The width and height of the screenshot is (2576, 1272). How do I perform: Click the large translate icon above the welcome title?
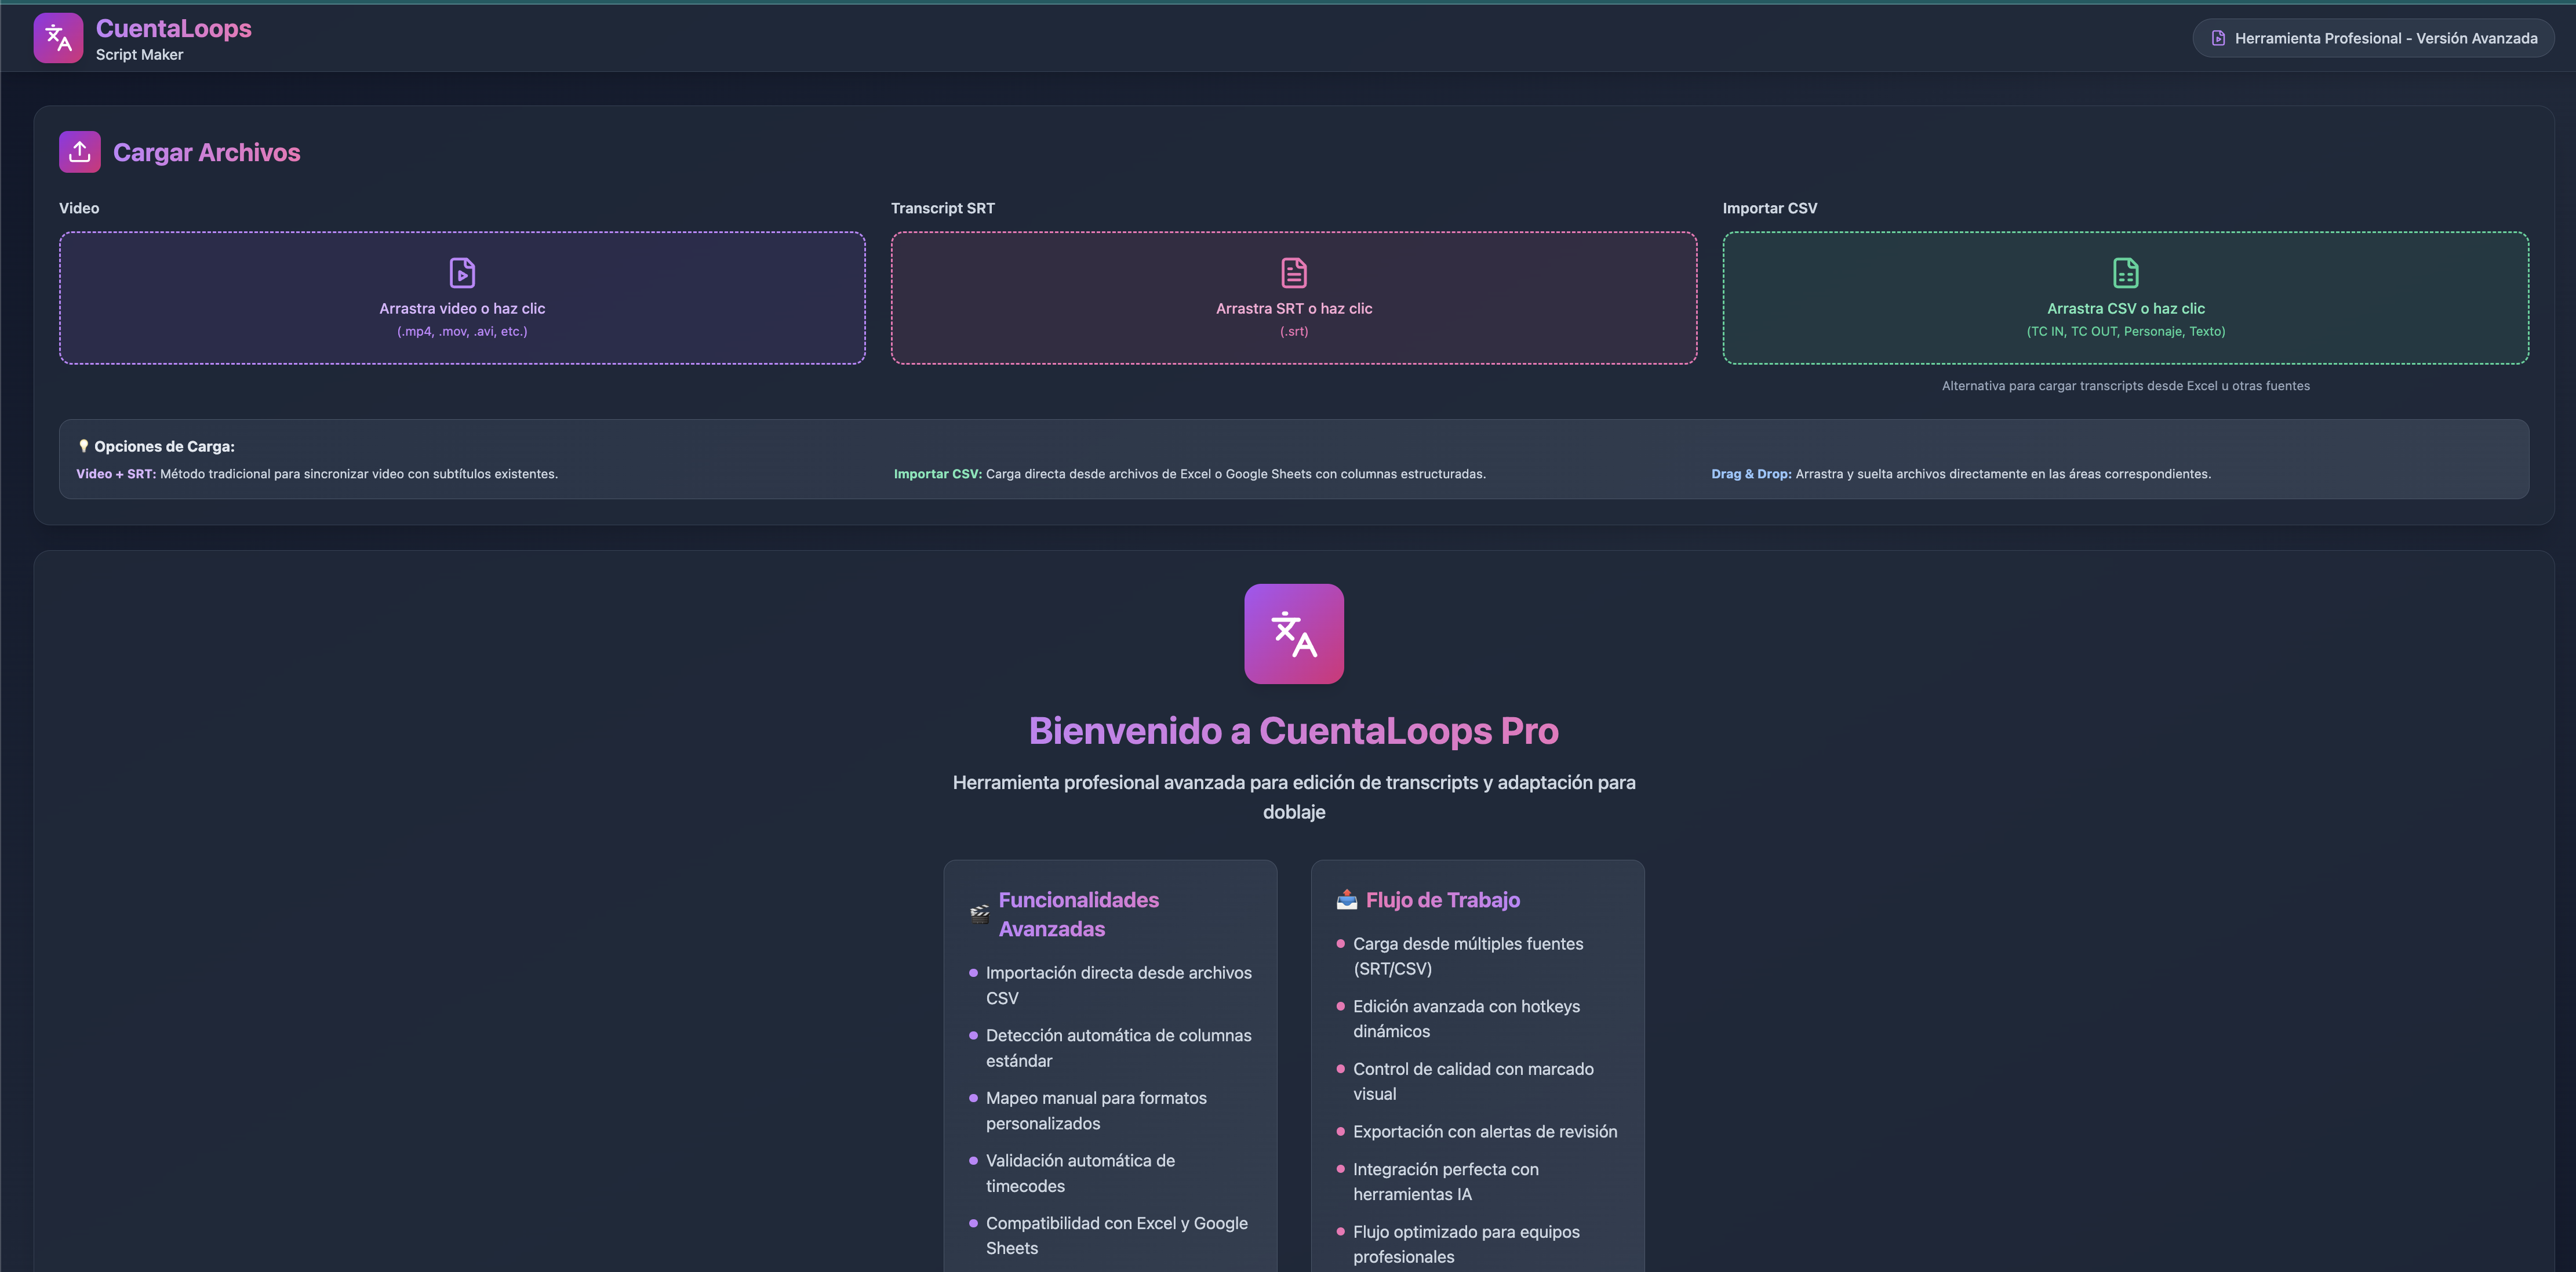[x=1294, y=634]
